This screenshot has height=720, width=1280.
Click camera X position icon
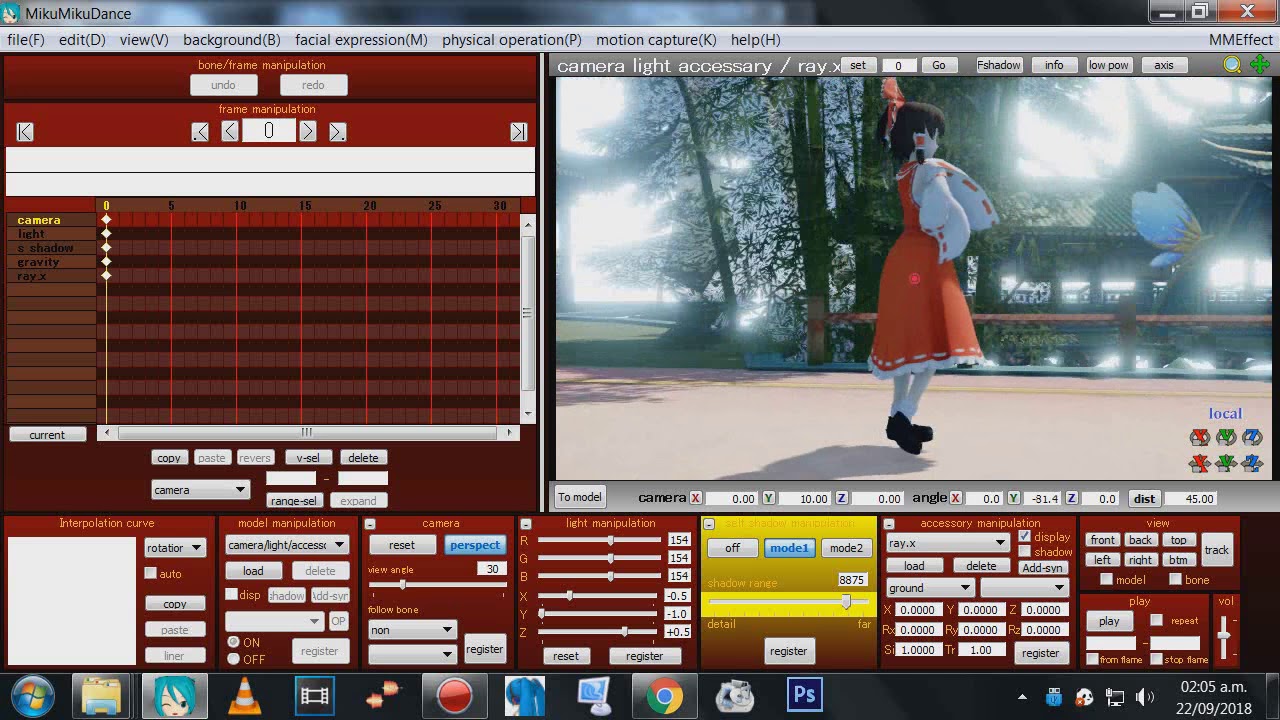coord(696,498)
